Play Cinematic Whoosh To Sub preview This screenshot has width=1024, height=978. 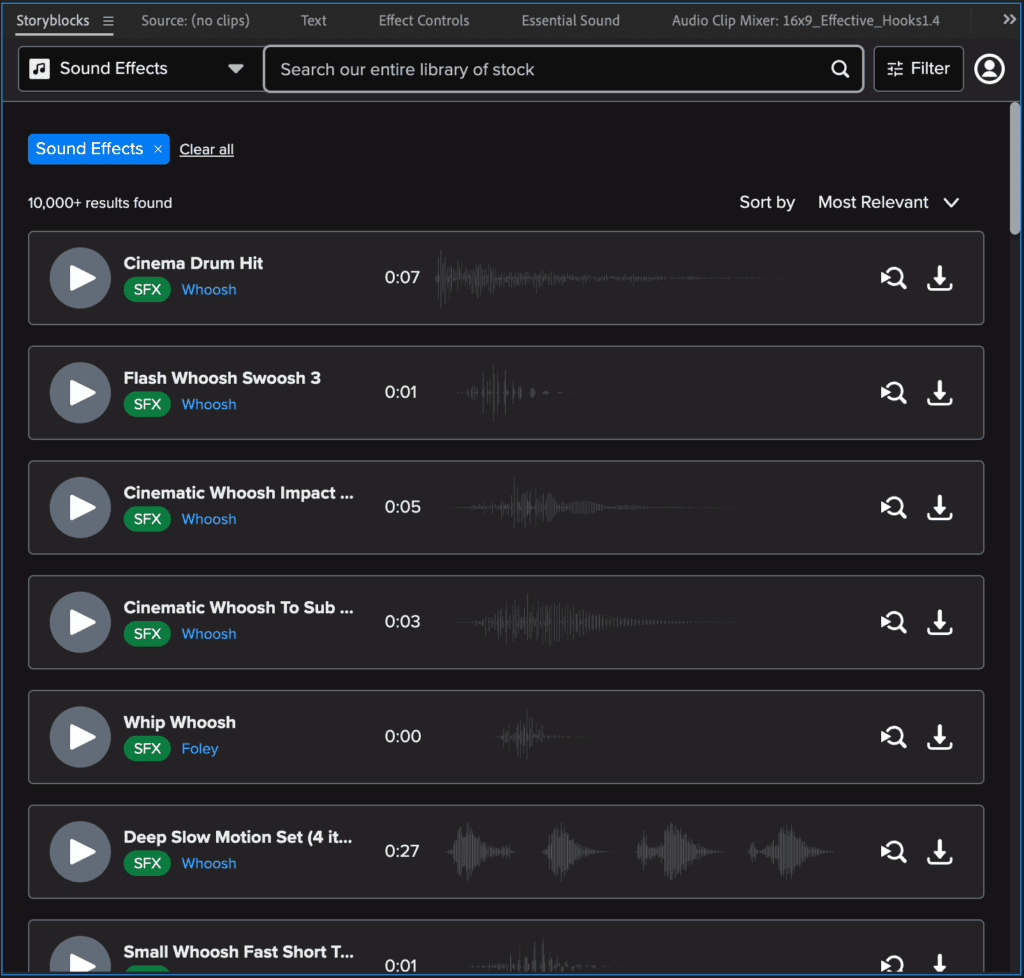pos(80,622)
